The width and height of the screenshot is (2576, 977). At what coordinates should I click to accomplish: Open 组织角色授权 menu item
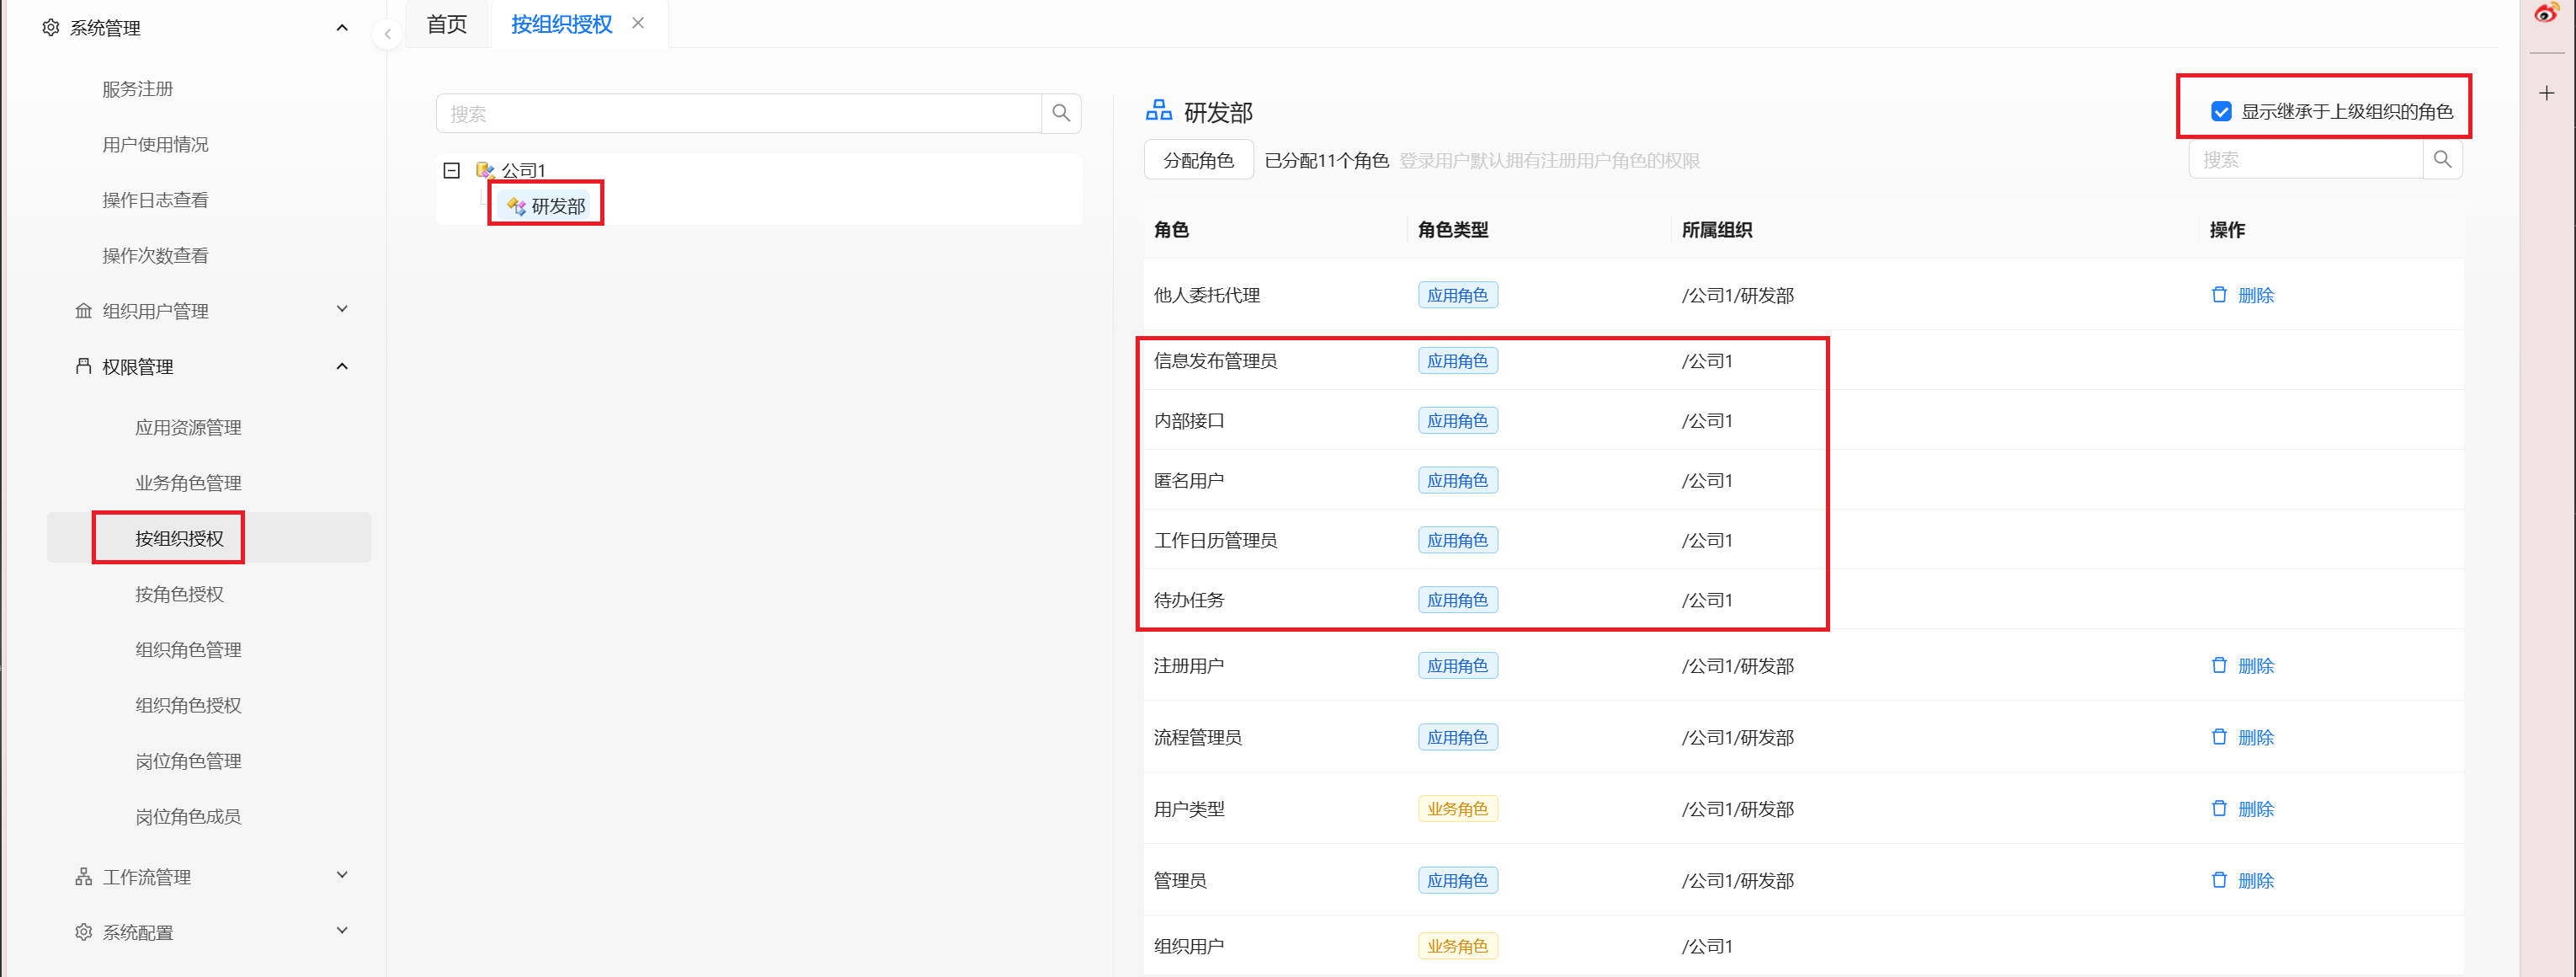pos(189,705)
